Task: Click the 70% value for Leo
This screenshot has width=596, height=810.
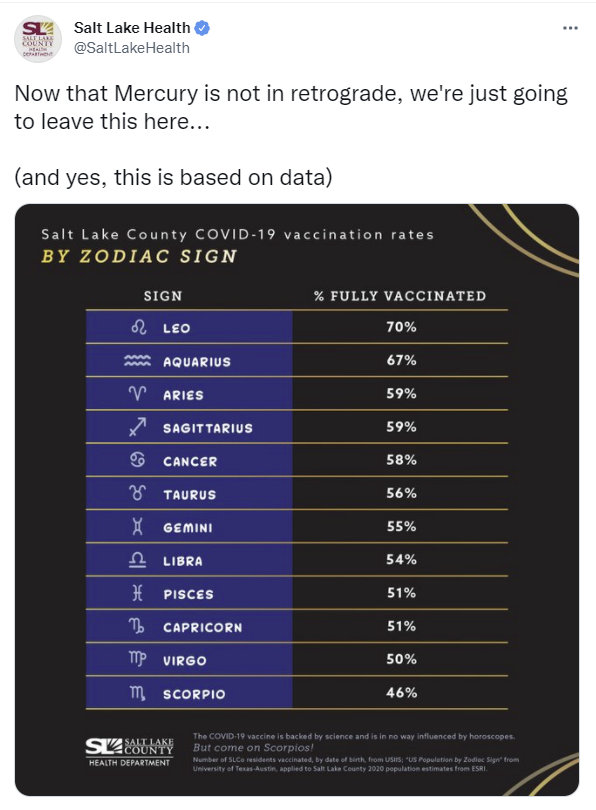Action: click(x=401, y=327)
